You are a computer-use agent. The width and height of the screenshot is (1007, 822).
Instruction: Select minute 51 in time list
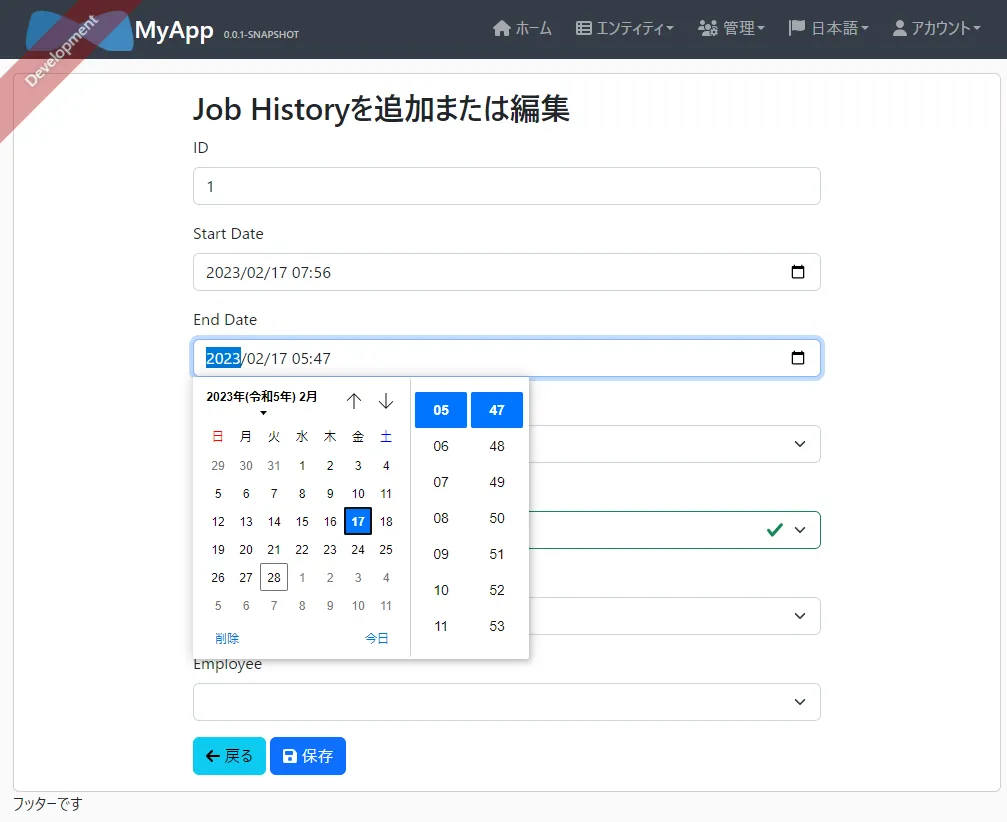(497, 554)
